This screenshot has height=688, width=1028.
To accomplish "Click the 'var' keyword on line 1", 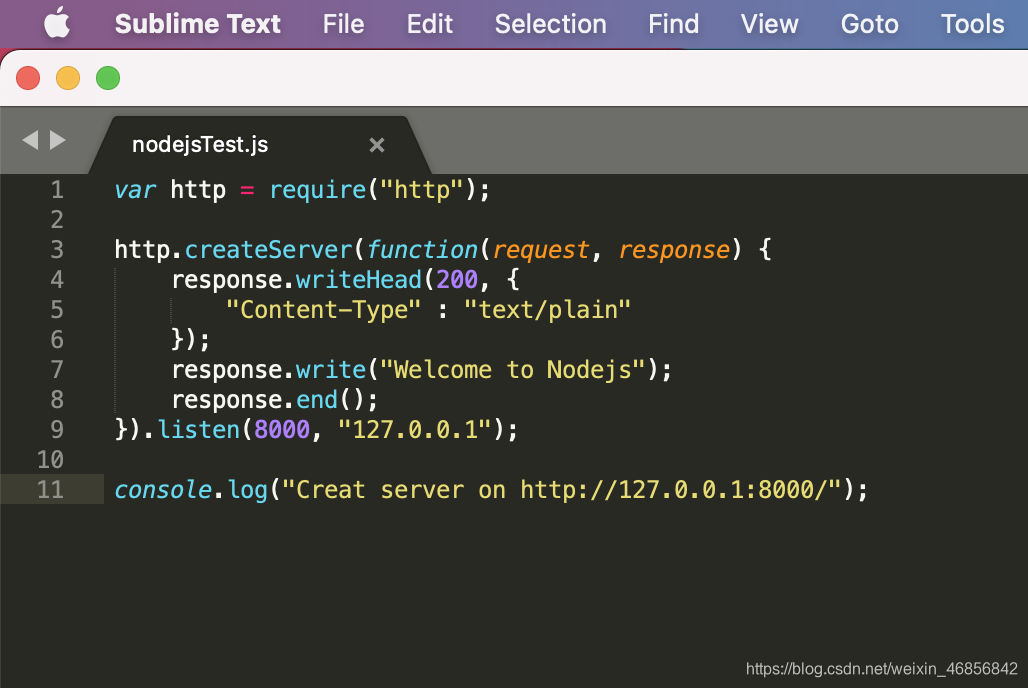I will [135, 190].
